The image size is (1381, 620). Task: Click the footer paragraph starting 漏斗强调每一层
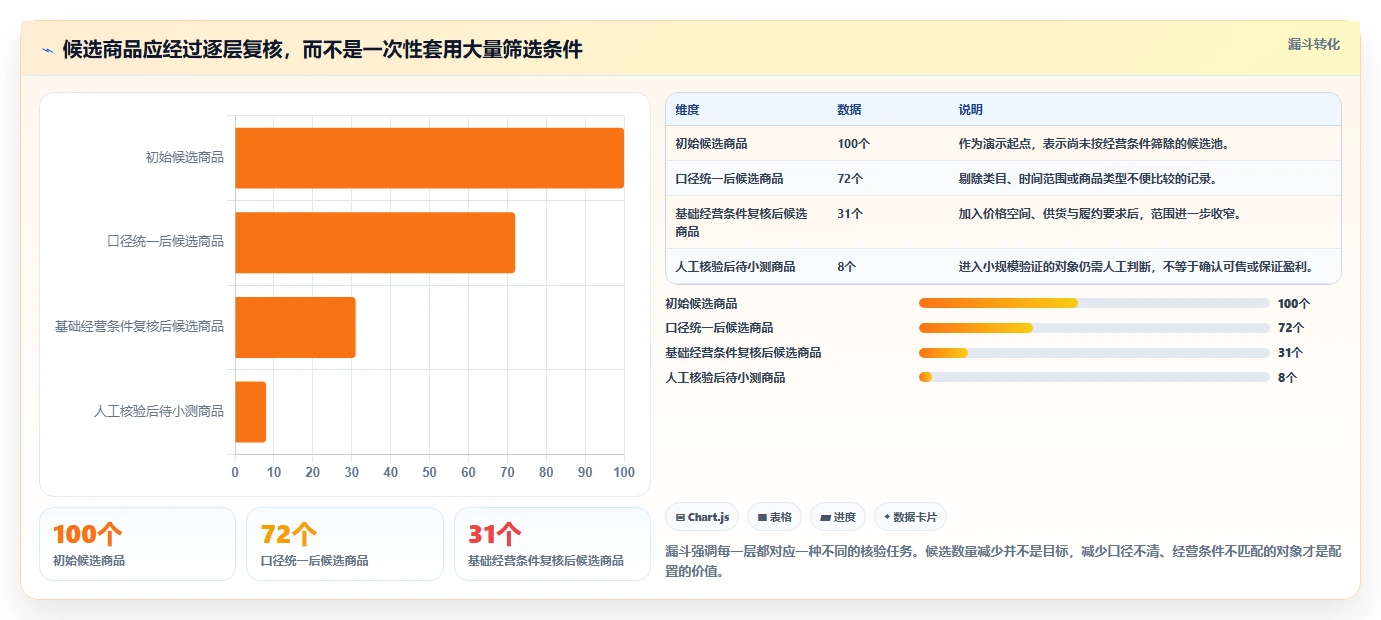[1003, 561]
